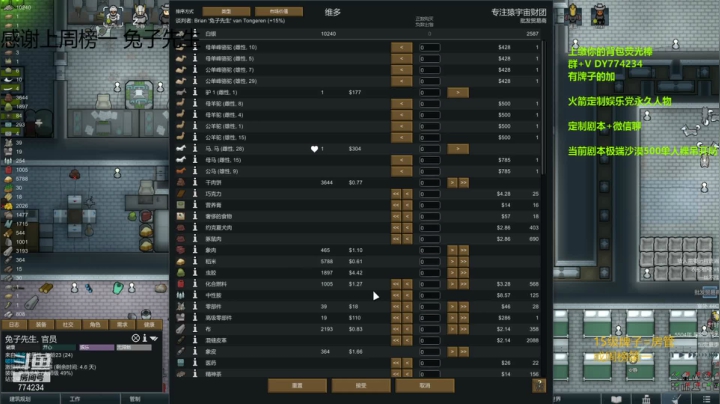The height and width of the screenshot is (404, 720).
Task: Open info for the donkey $177 row
Action: pyautogui.click(x=195, y=92)
